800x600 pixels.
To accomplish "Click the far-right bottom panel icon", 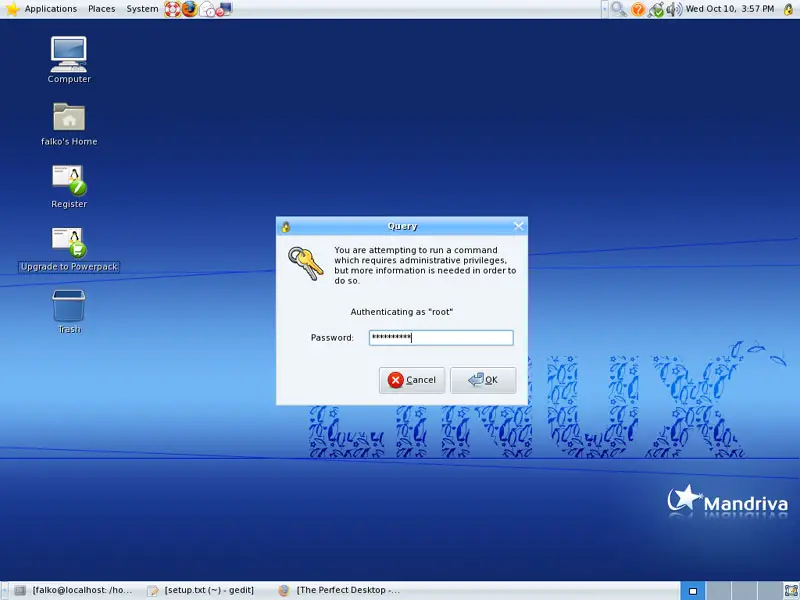I will pos(790,591).
